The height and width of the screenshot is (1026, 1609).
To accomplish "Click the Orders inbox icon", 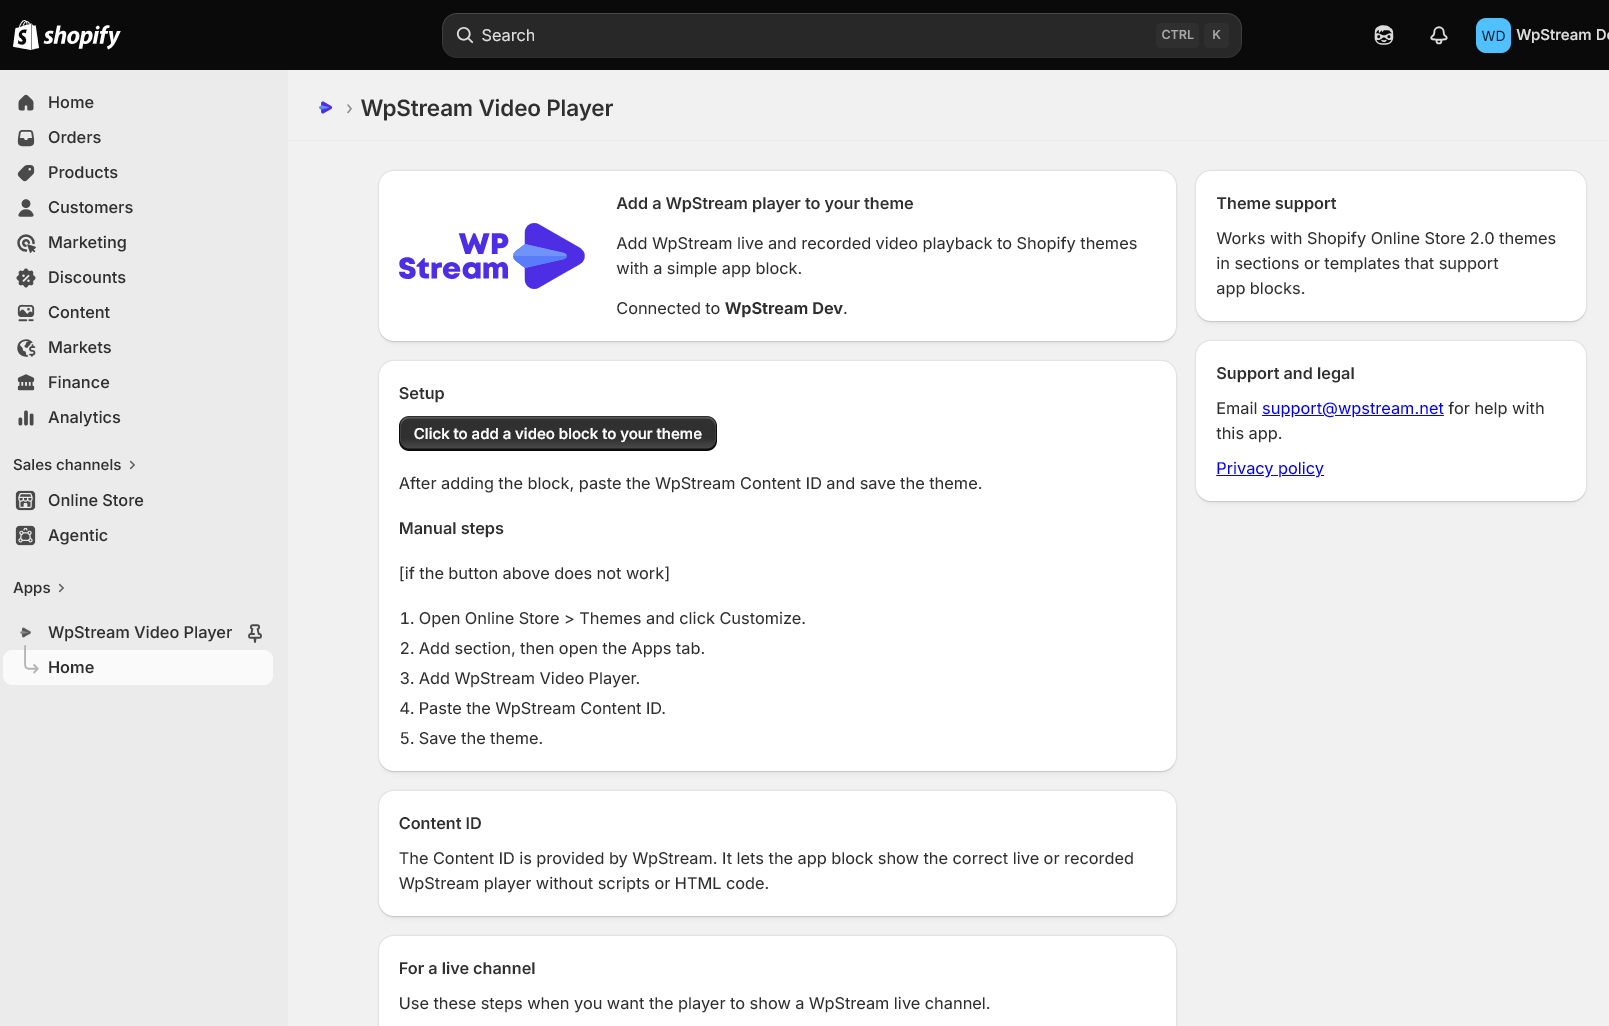I will tap(26, 137).
